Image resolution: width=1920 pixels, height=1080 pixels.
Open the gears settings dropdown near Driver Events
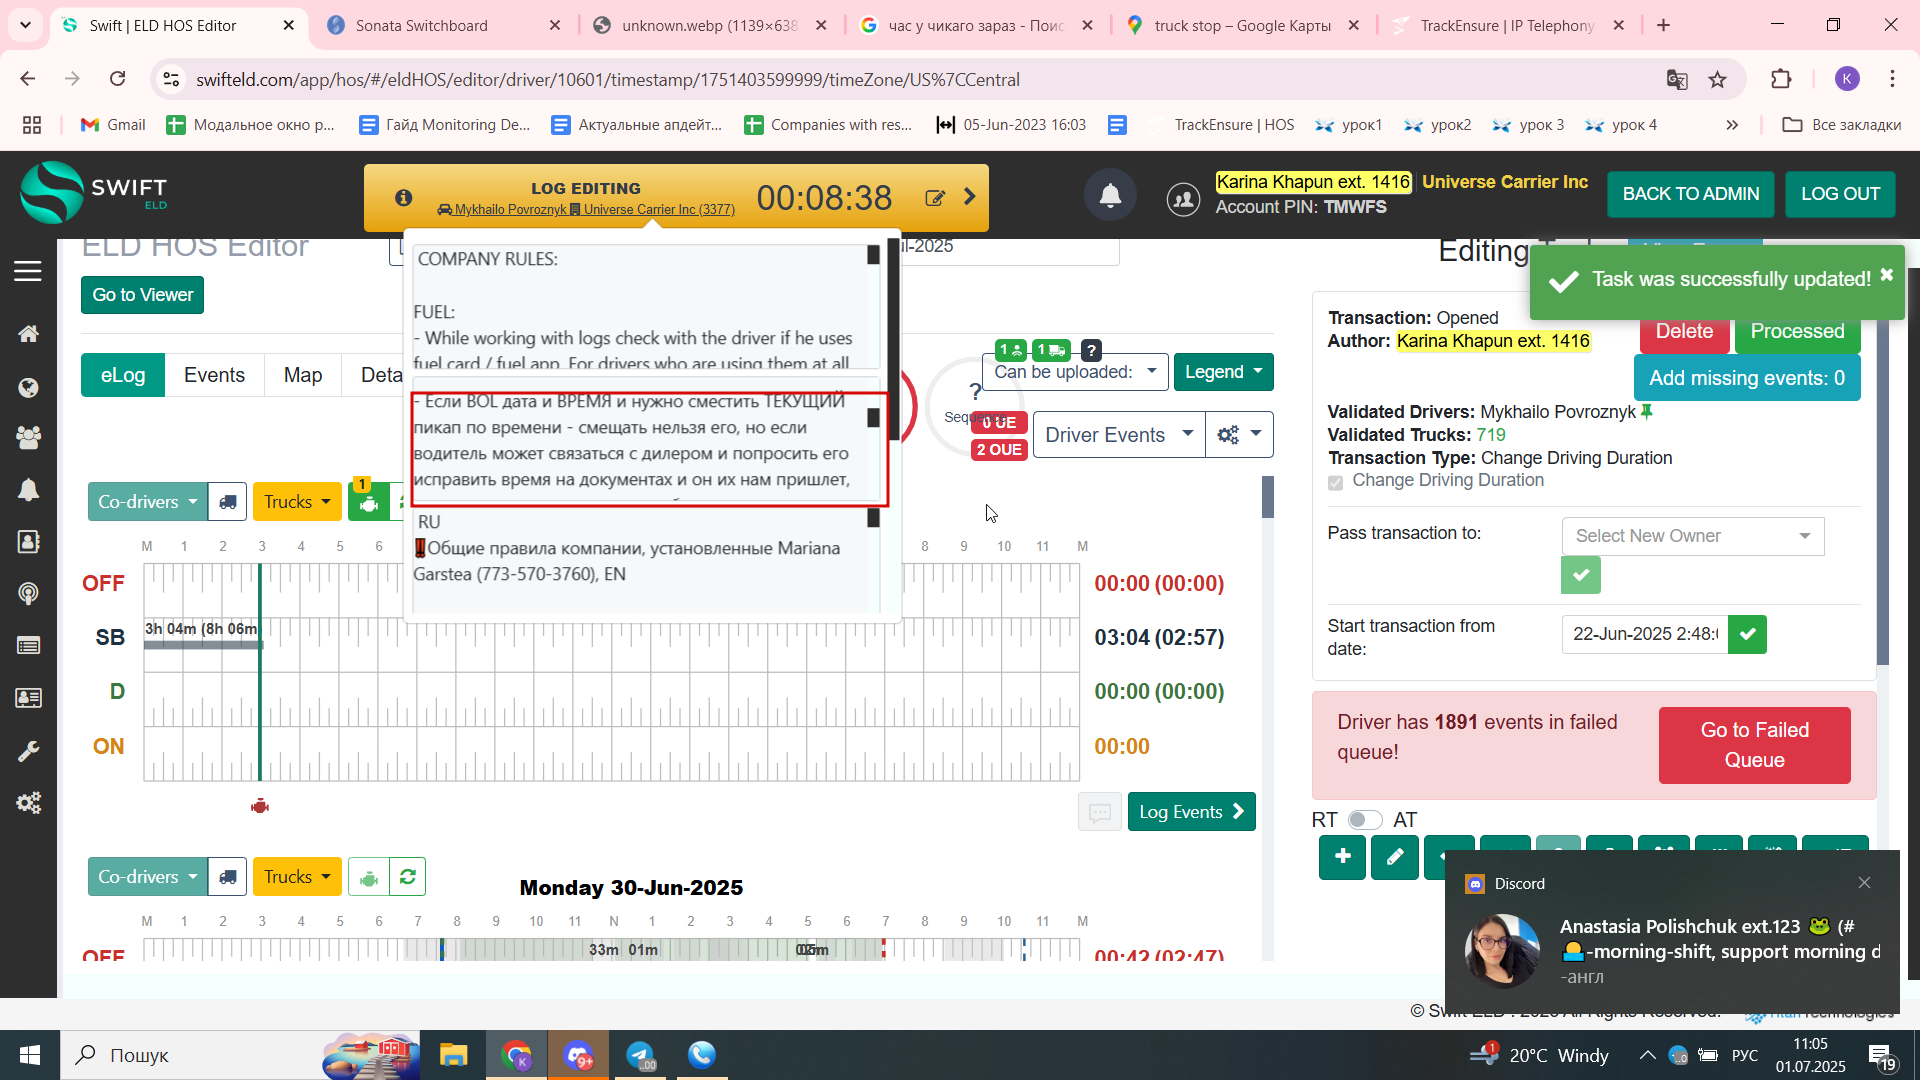(x=1239, y=435)
